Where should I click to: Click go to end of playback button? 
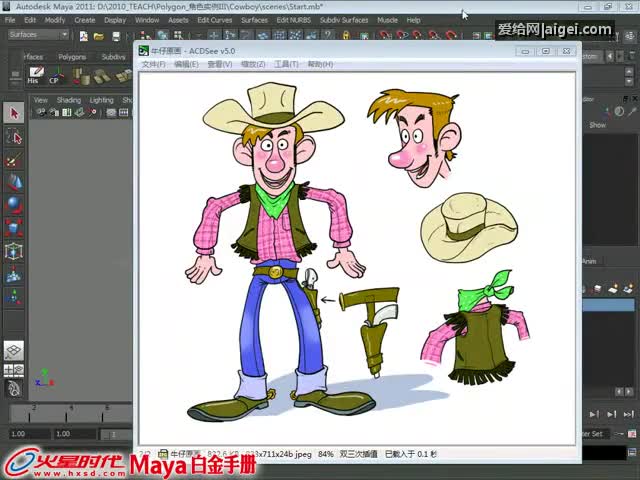[x=629, y=414]
